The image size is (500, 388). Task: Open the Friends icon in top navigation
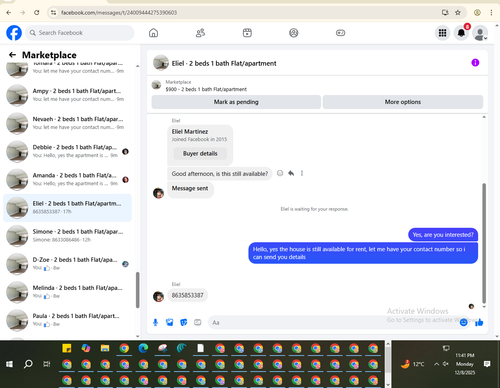(200, 33)
